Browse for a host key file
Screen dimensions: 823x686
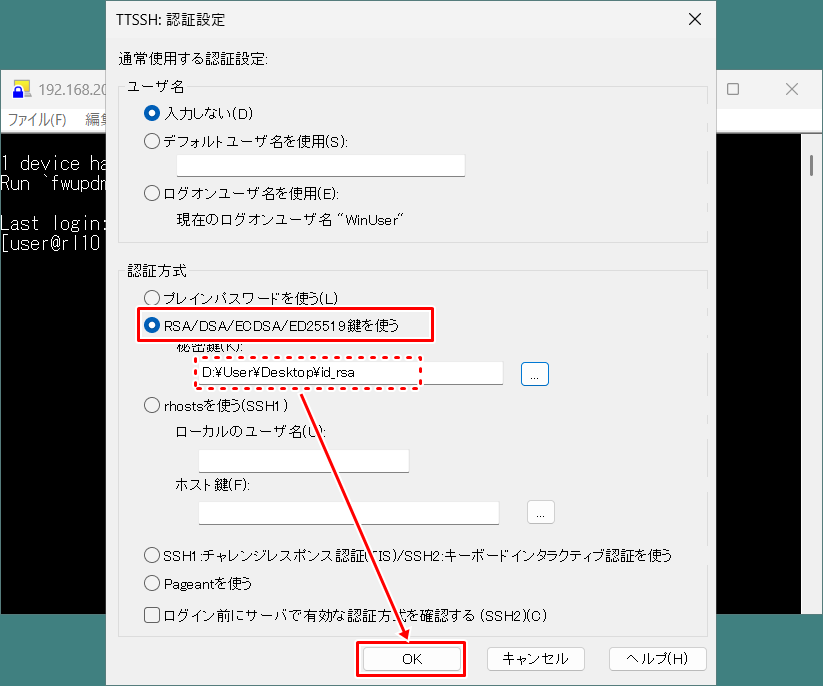click(540, 511)
